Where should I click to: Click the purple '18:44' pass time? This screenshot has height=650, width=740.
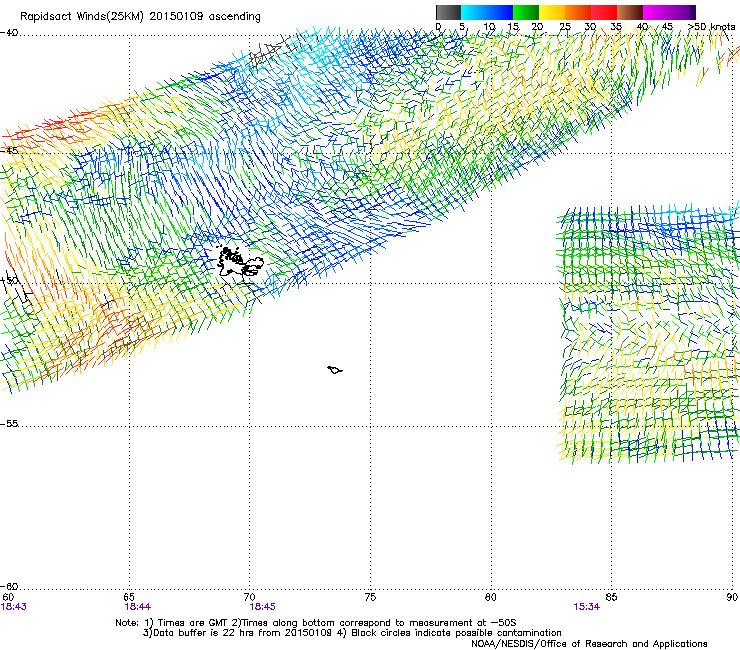137,607
